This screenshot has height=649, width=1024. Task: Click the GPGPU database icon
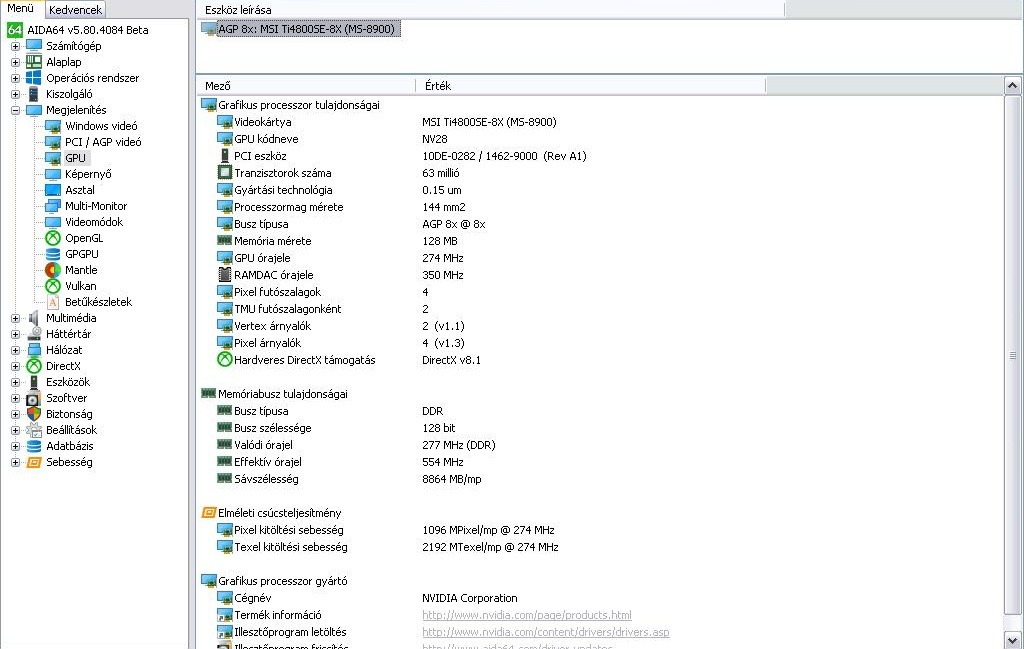[53, 254]
